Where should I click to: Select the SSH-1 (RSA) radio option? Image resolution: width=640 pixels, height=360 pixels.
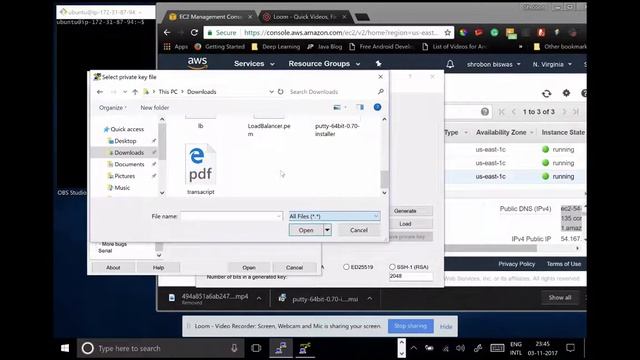(x=392, y=267)
